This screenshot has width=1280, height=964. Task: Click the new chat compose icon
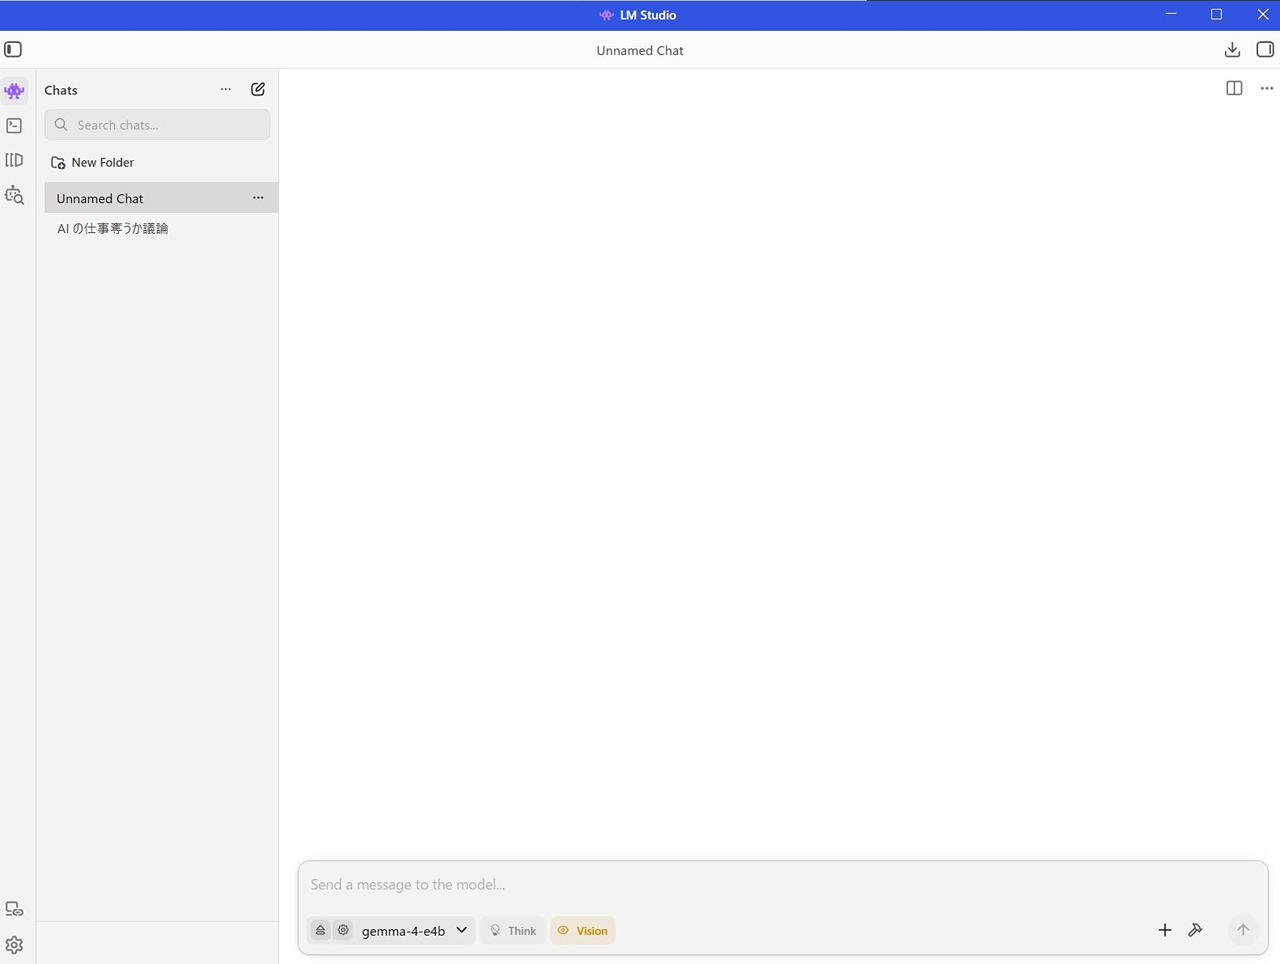pos(258,89)
